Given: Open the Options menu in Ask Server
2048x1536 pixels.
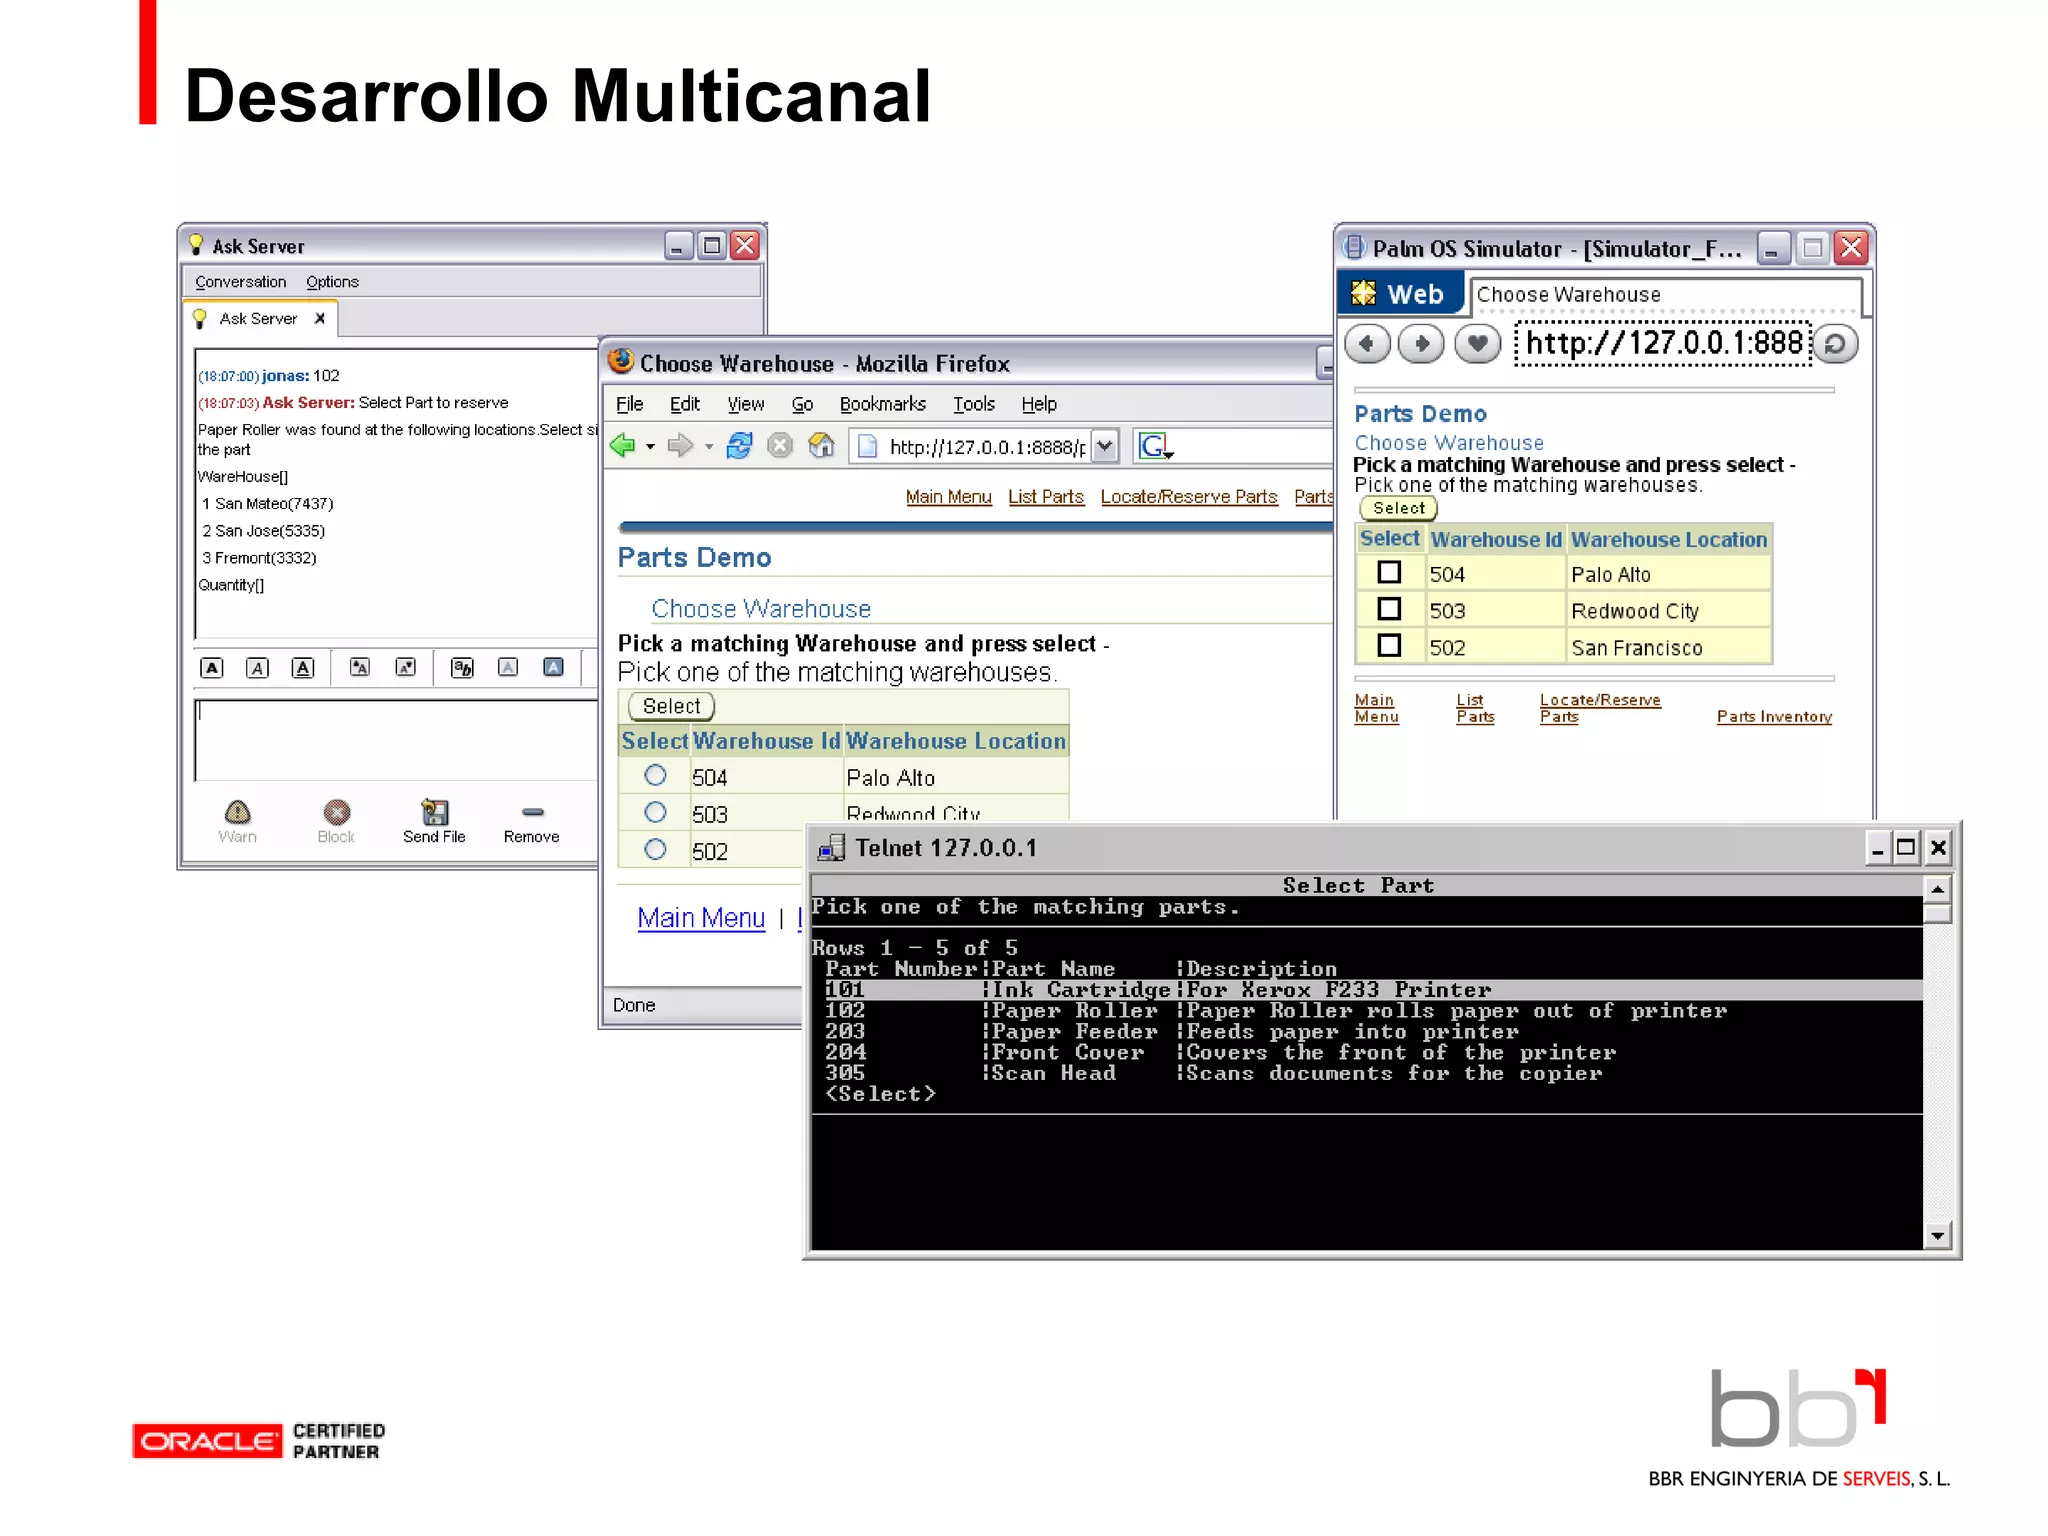Looking at the screenshot, I should click(x=332, y=282).
